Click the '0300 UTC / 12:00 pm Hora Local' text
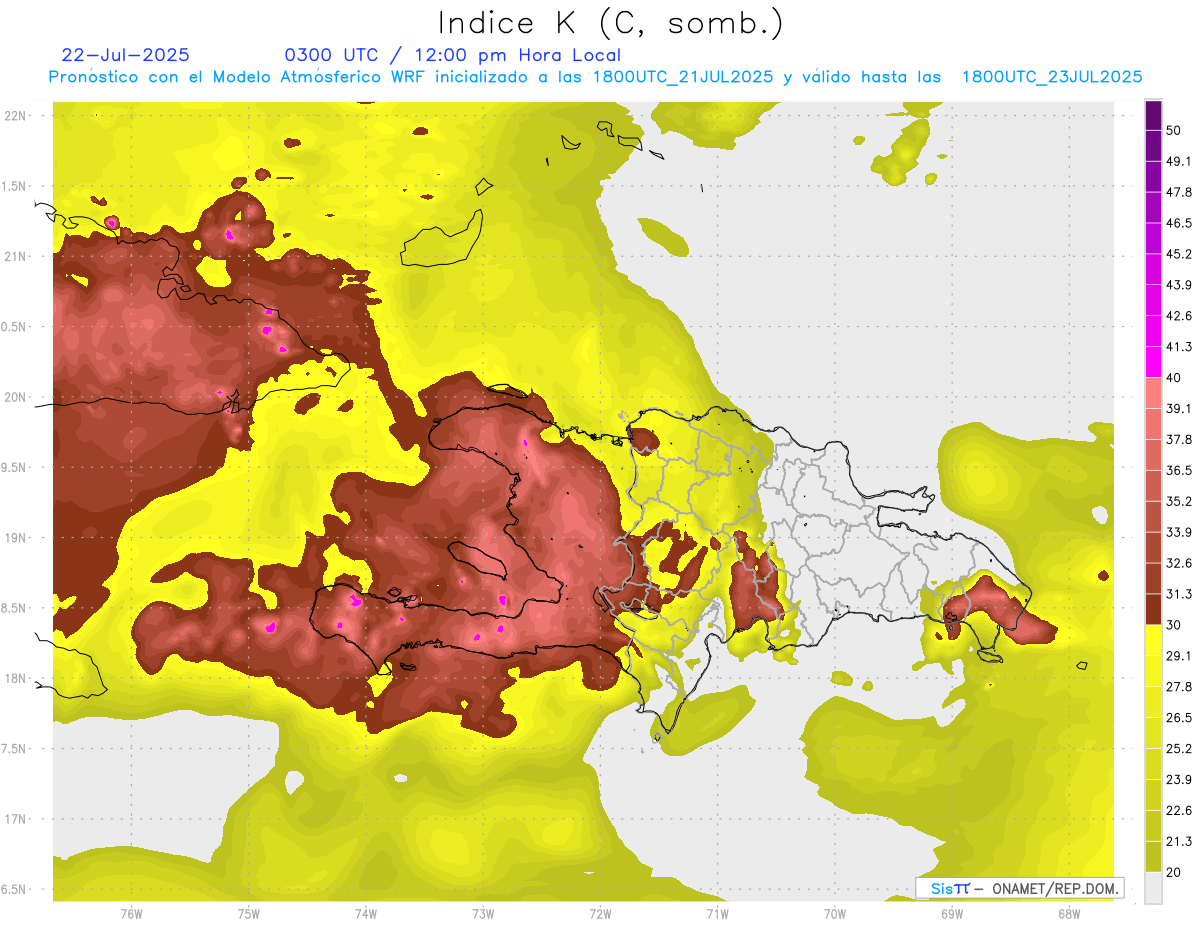Screen dimensions: 1200x927 click(452, 56)
